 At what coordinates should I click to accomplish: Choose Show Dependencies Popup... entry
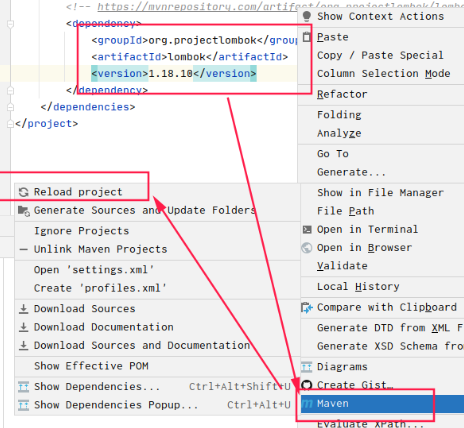157,405
